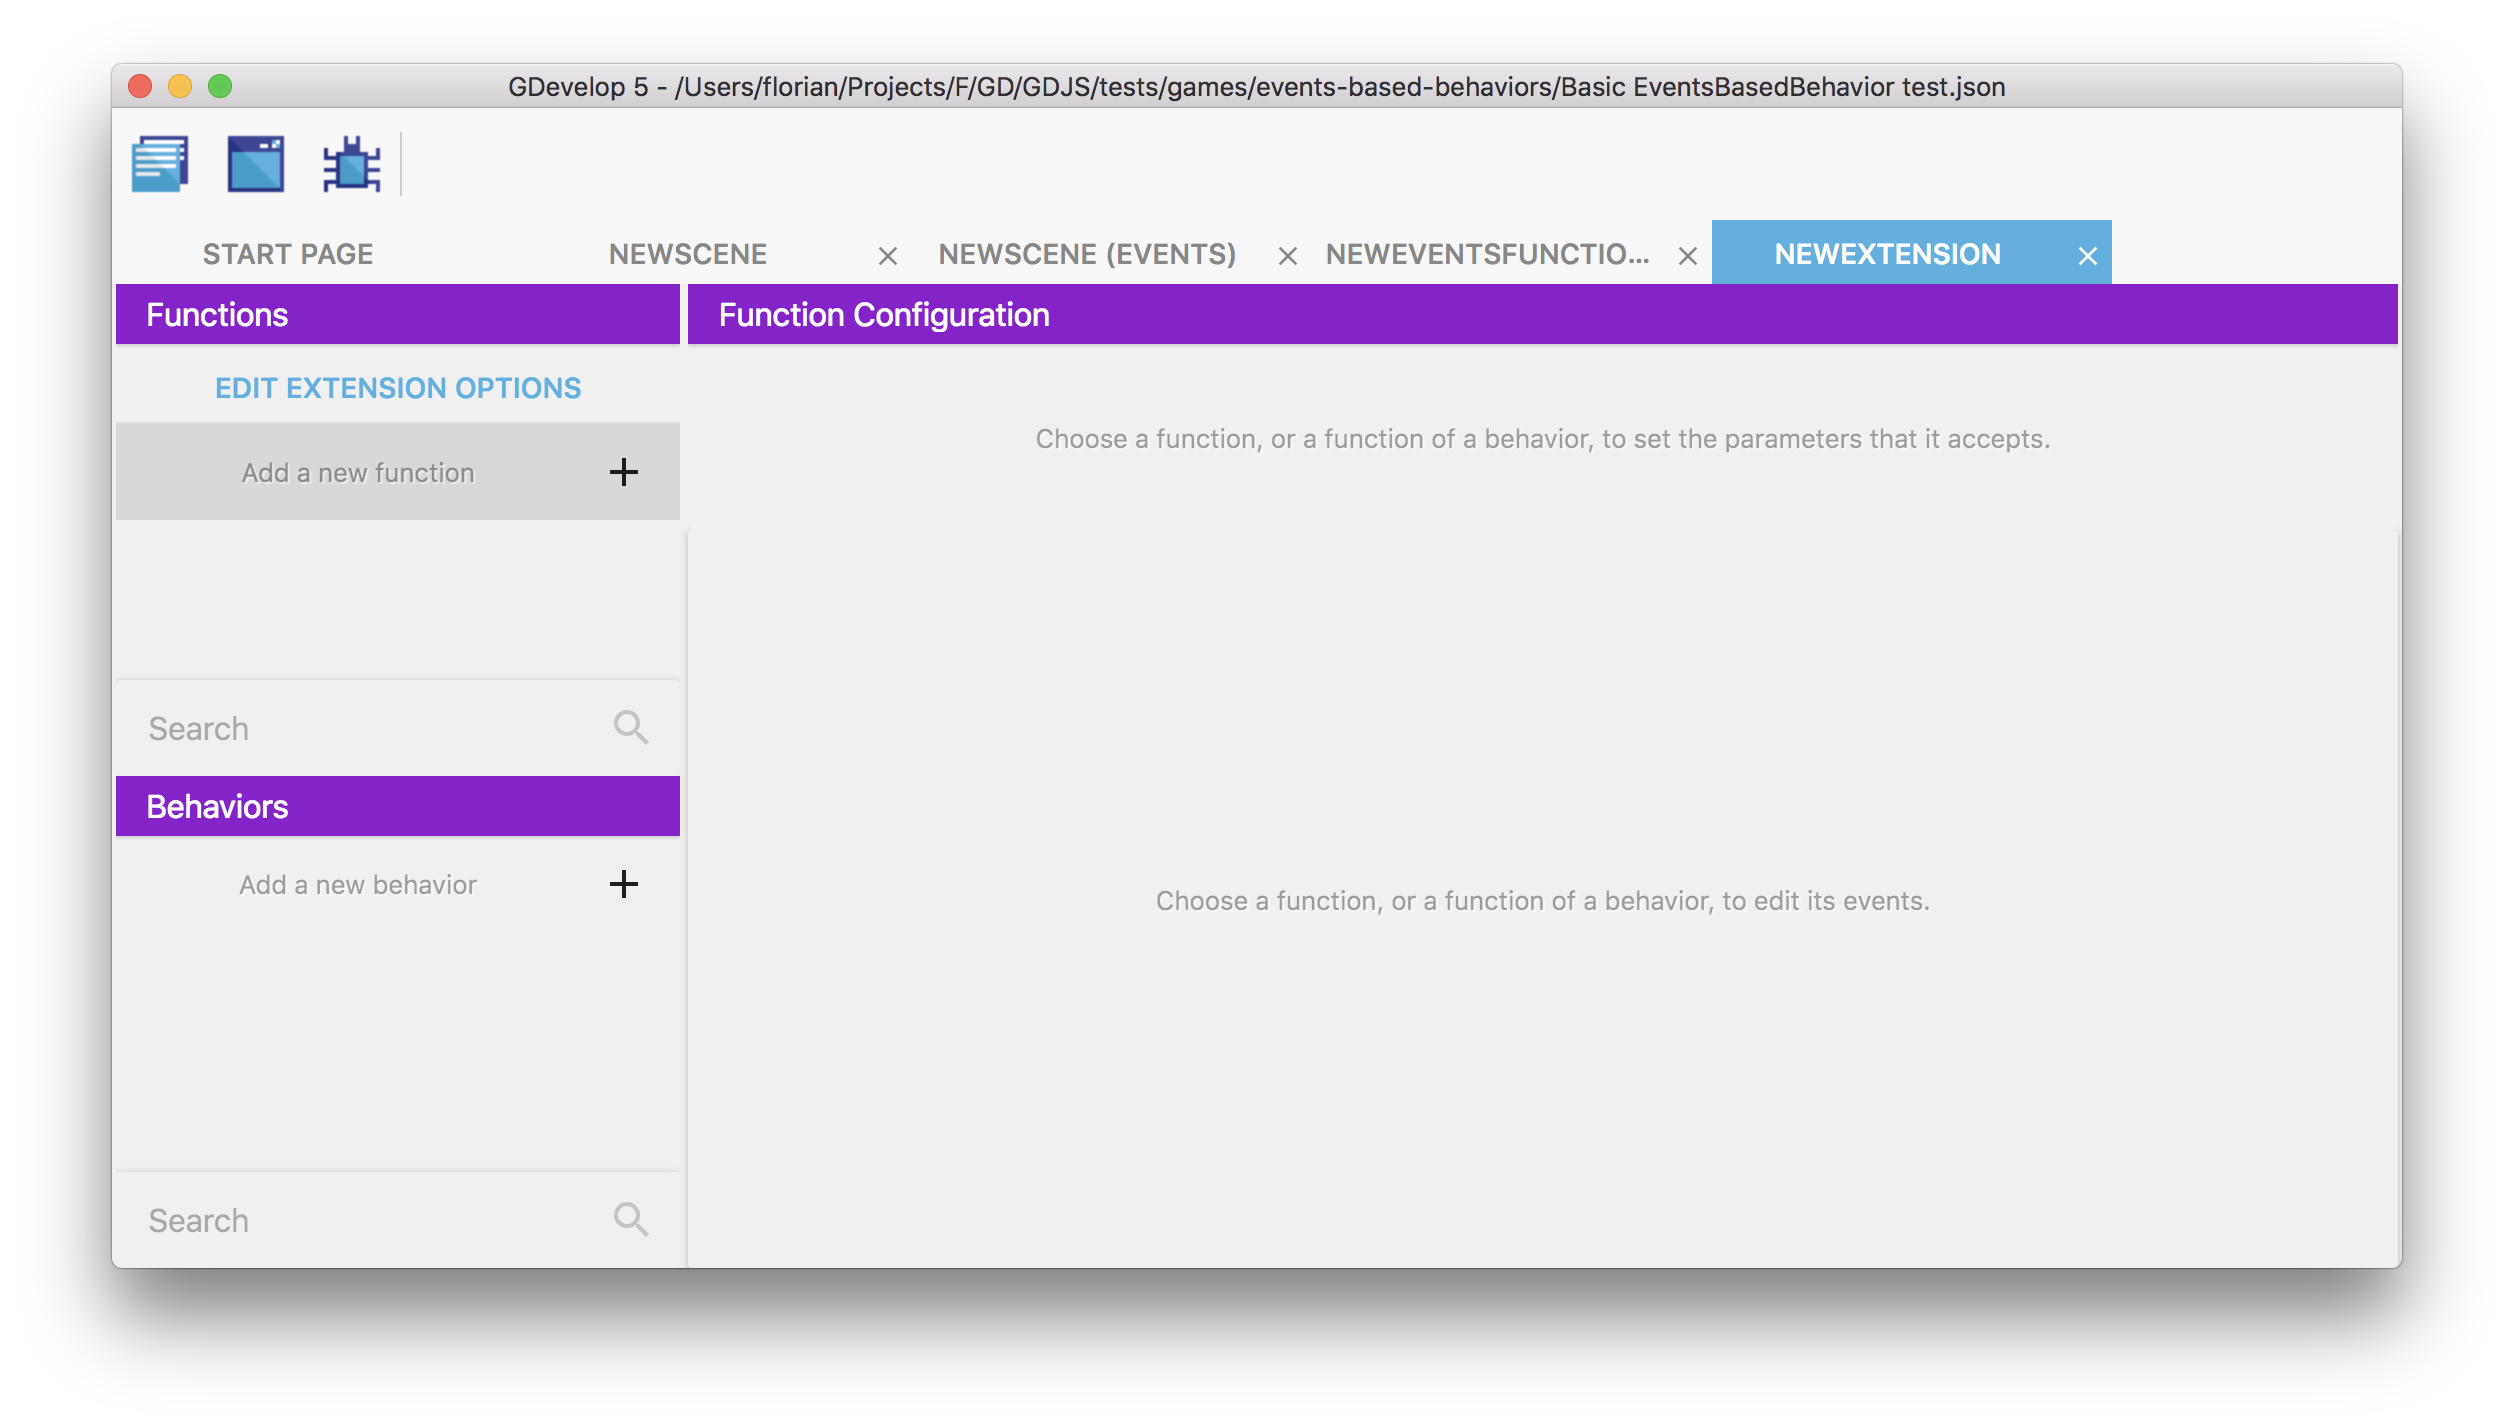The image size is (2514, 1428).
Task: Click Add a new function row
Action: coord(358,473)
